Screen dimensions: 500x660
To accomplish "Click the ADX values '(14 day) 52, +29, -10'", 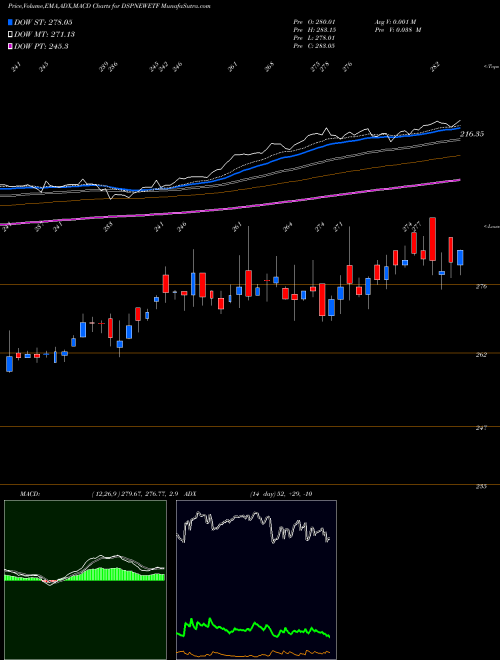I will pyautogui.click(x=281, y=494).
